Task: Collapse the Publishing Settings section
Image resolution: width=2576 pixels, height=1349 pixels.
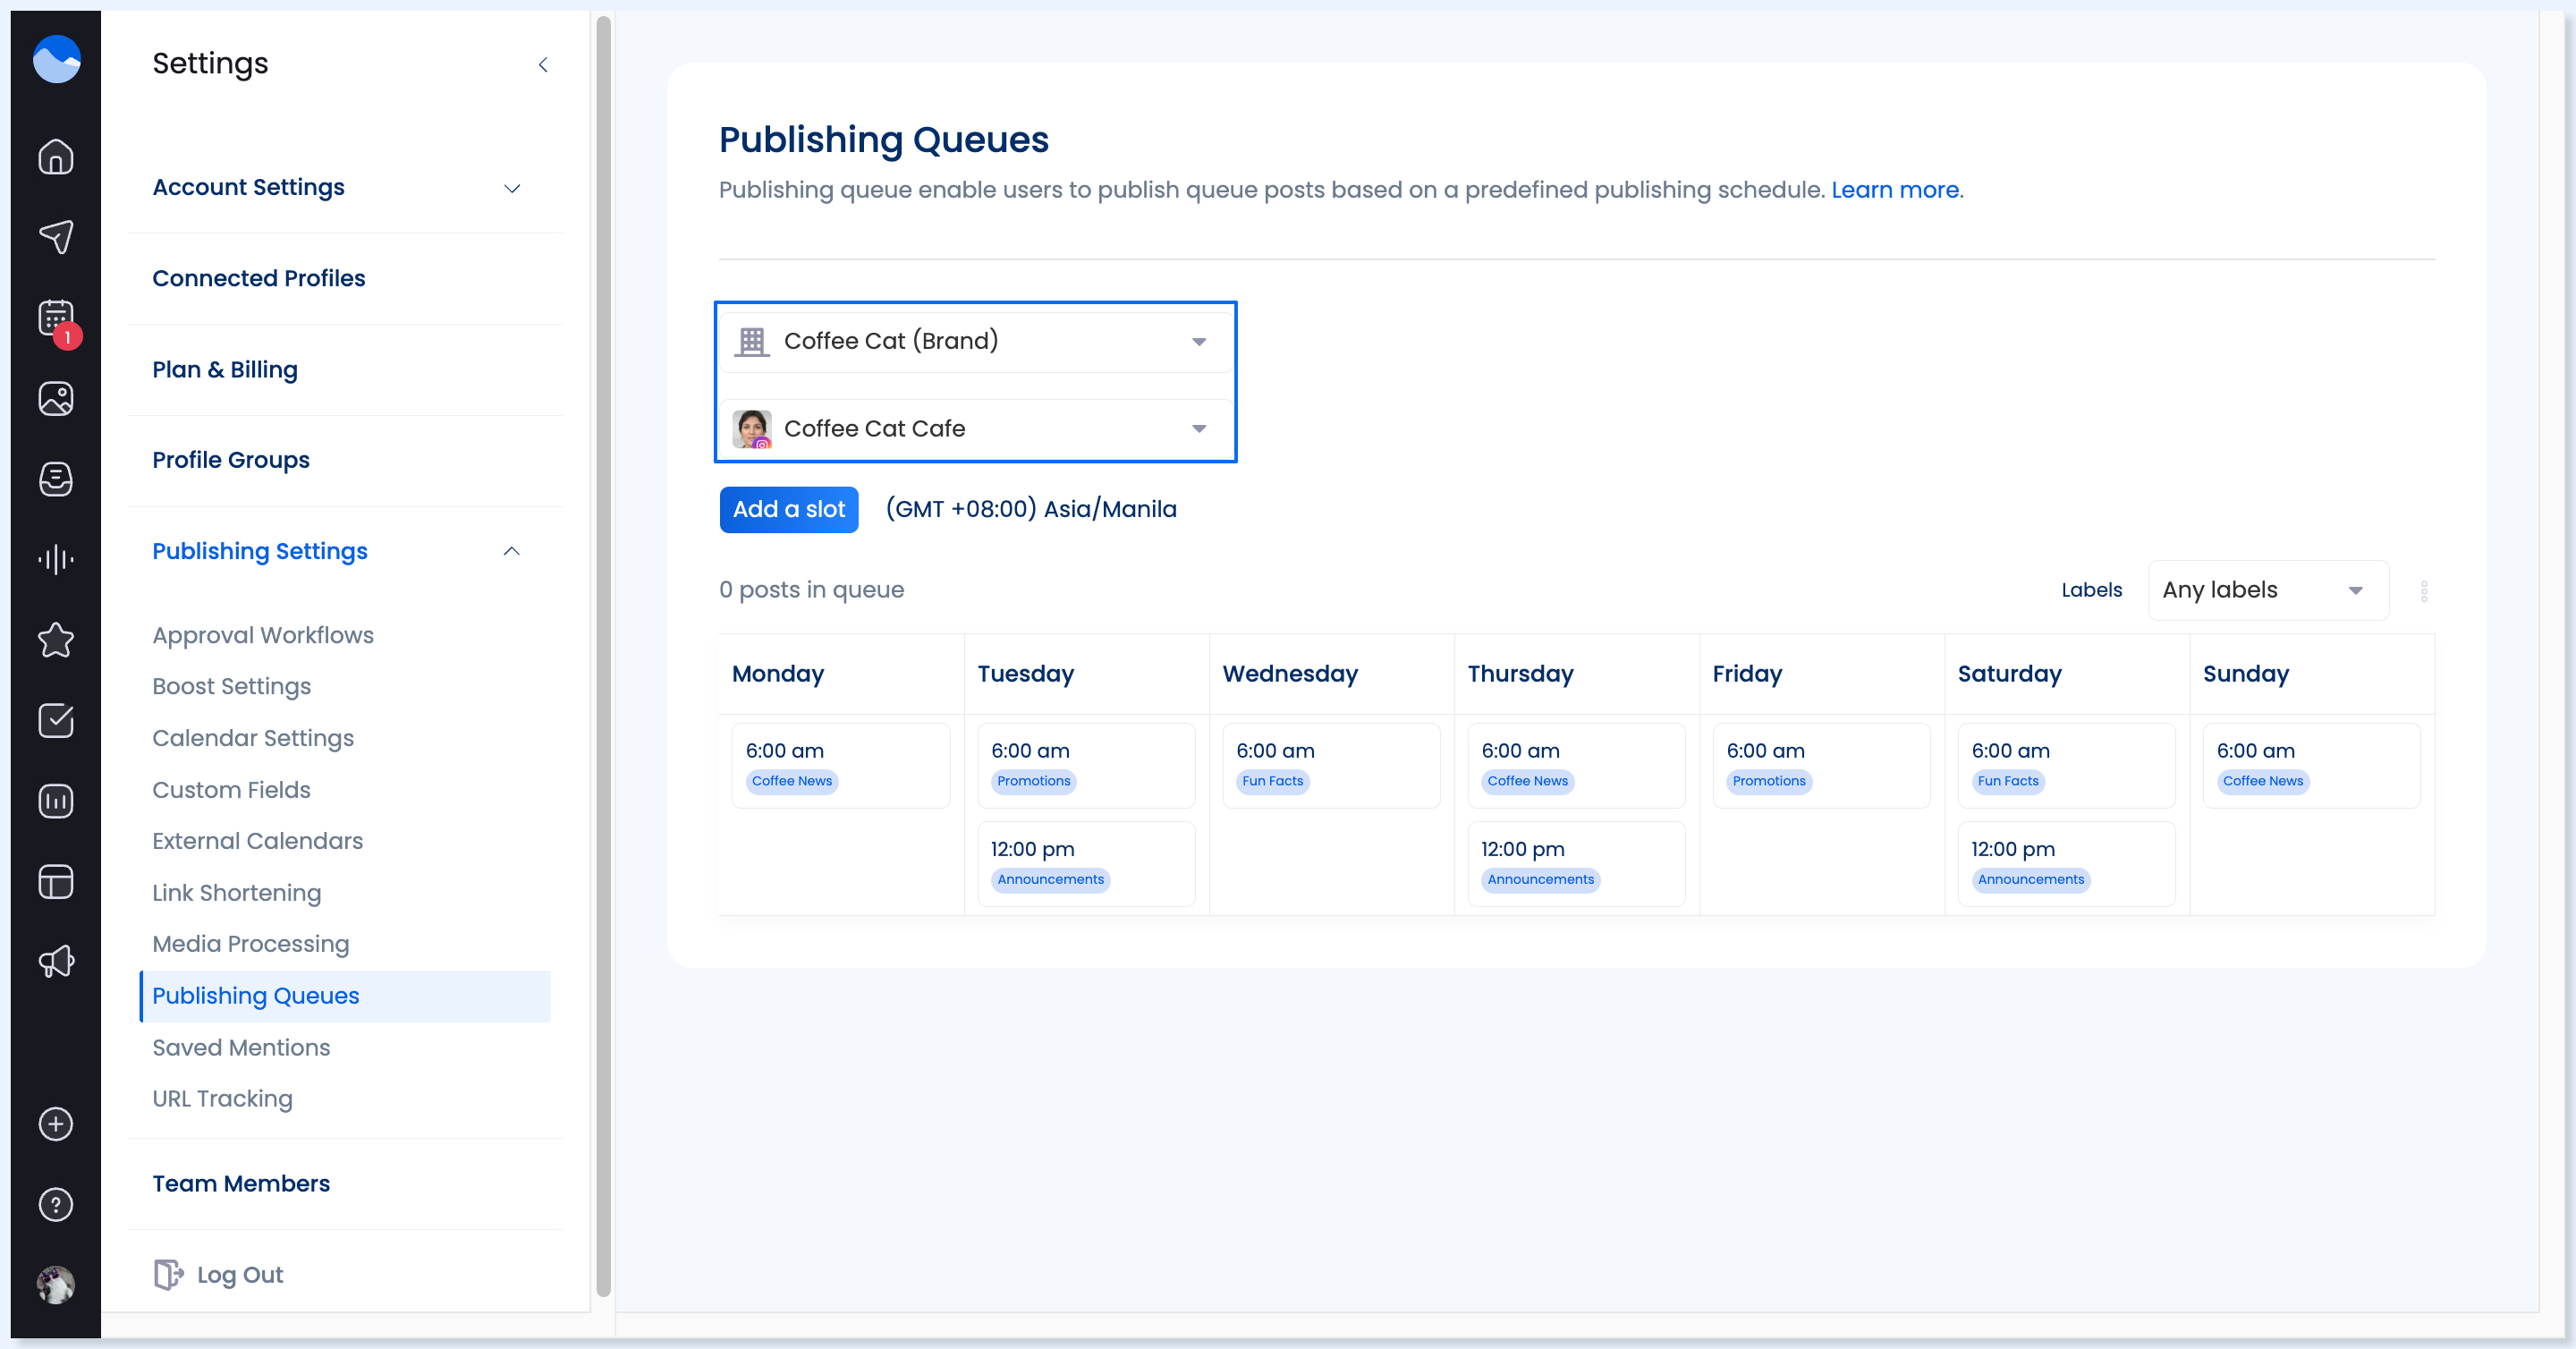Action: [x=511, y=551]
